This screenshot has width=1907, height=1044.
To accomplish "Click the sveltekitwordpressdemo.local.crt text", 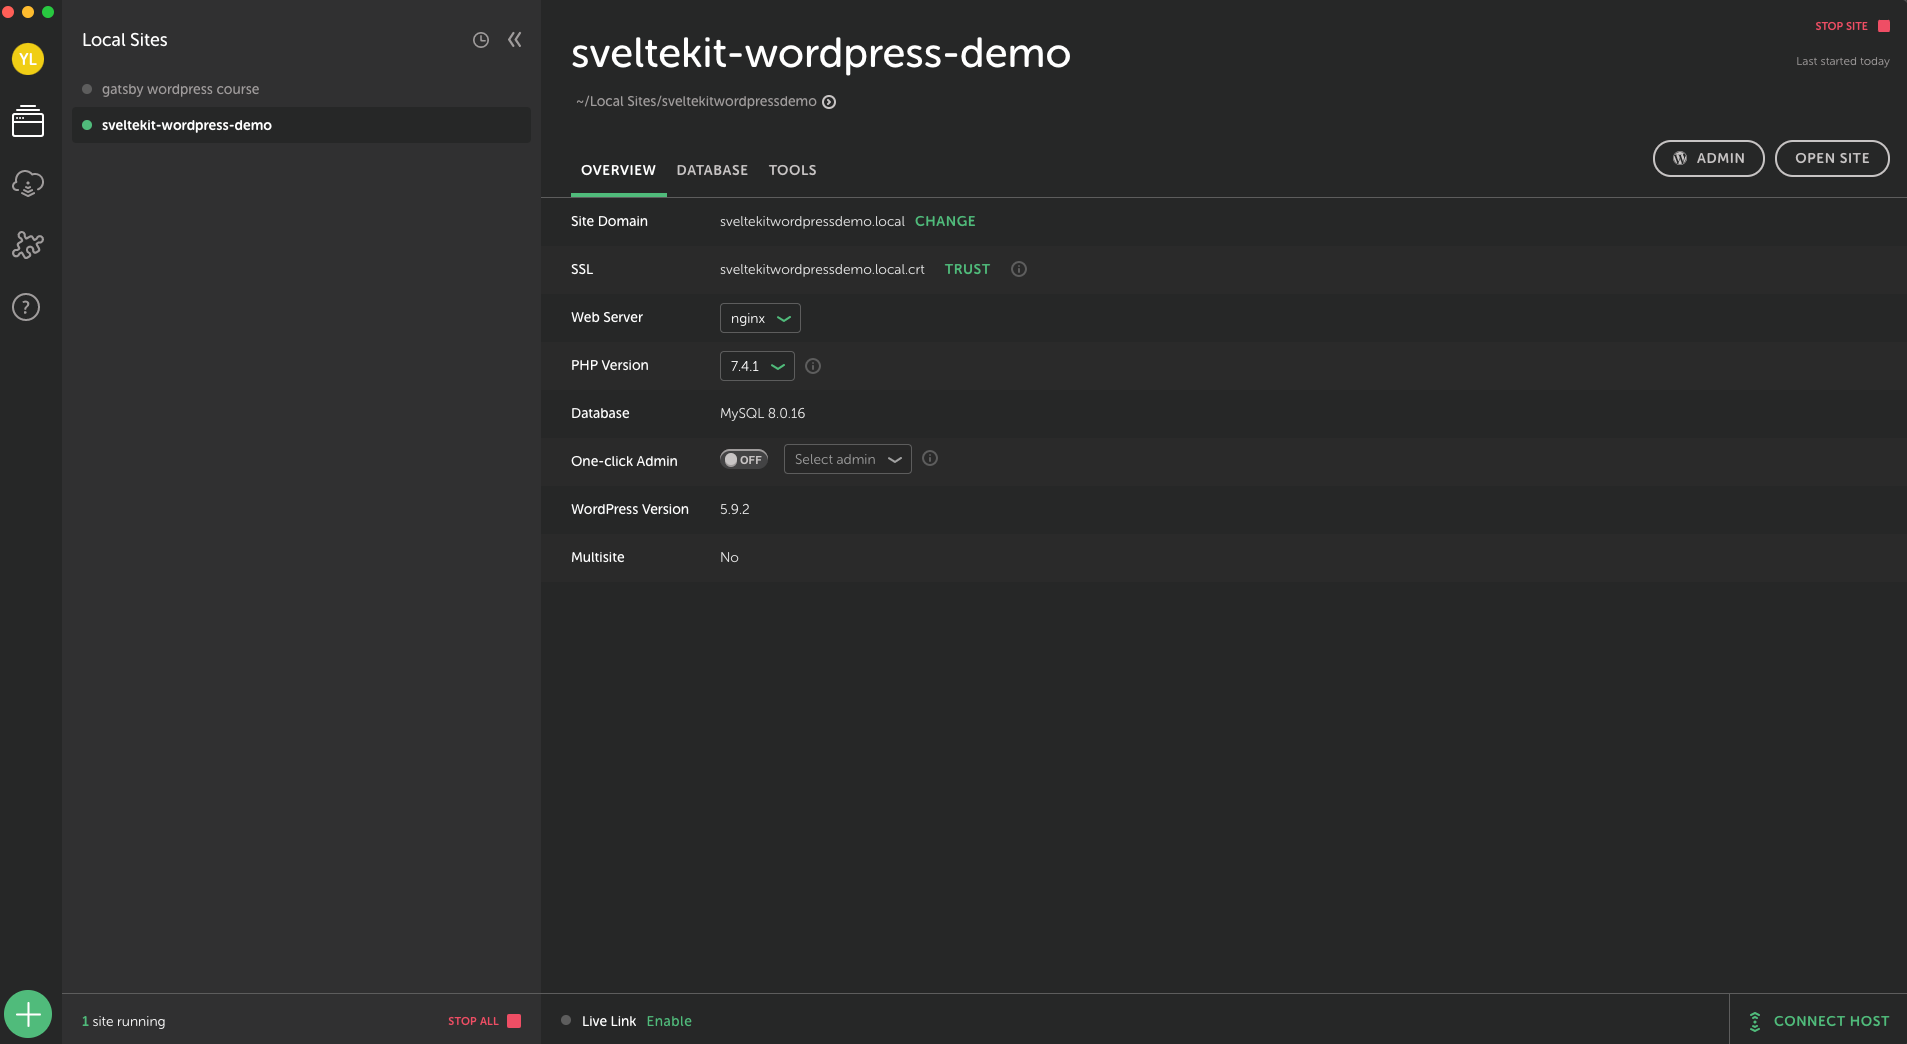I will [x=822, y=269].
